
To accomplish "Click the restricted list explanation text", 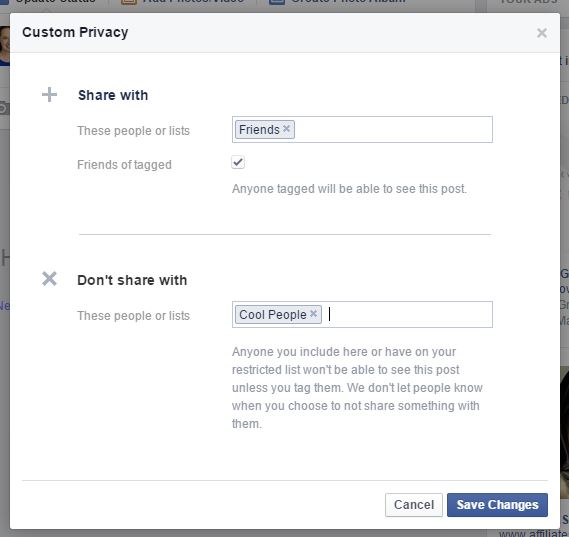I will tap(357, 388).
